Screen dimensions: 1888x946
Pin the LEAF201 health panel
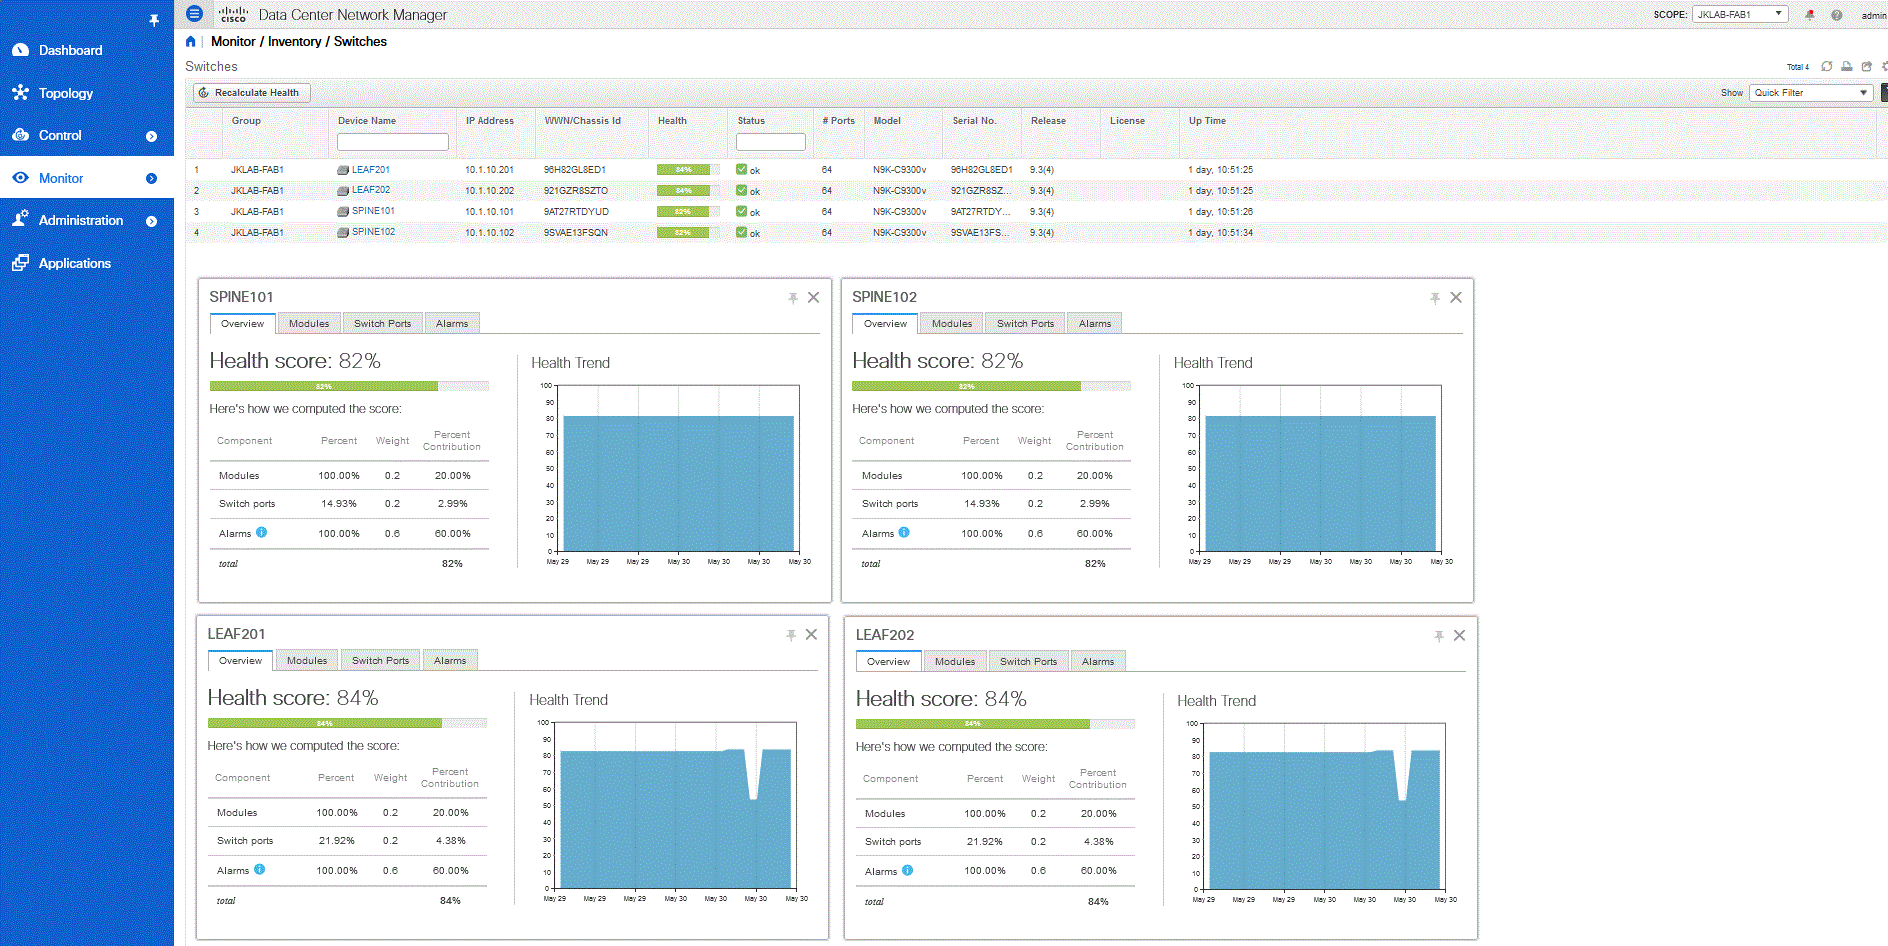tap(791, 635)
